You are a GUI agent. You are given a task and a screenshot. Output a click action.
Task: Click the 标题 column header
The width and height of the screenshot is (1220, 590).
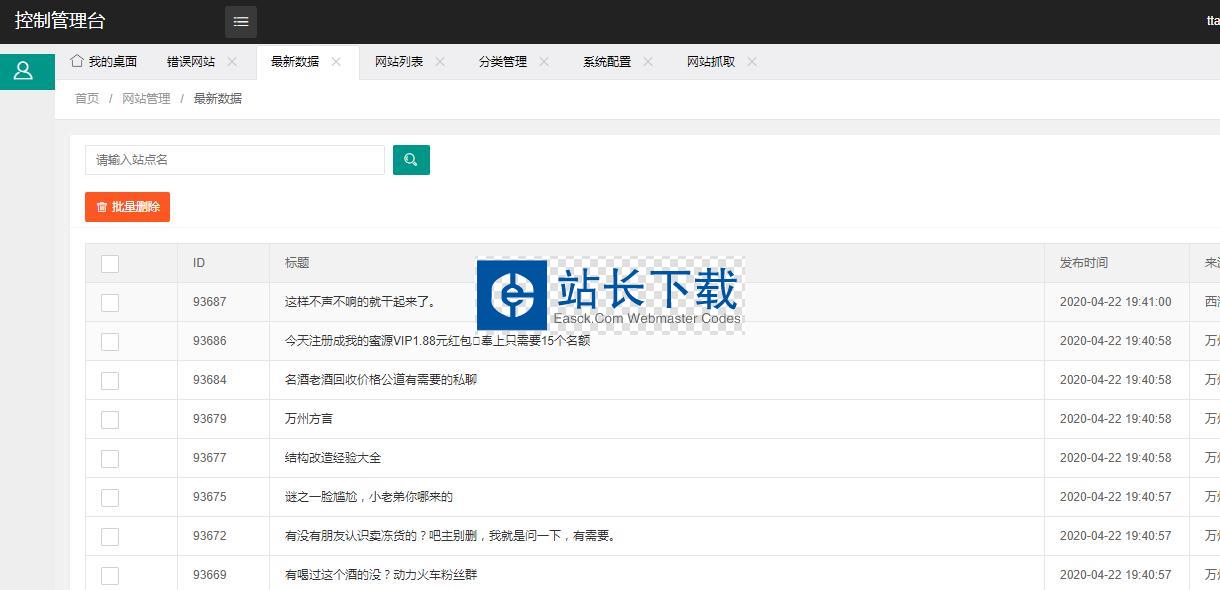tap(297, 263)
